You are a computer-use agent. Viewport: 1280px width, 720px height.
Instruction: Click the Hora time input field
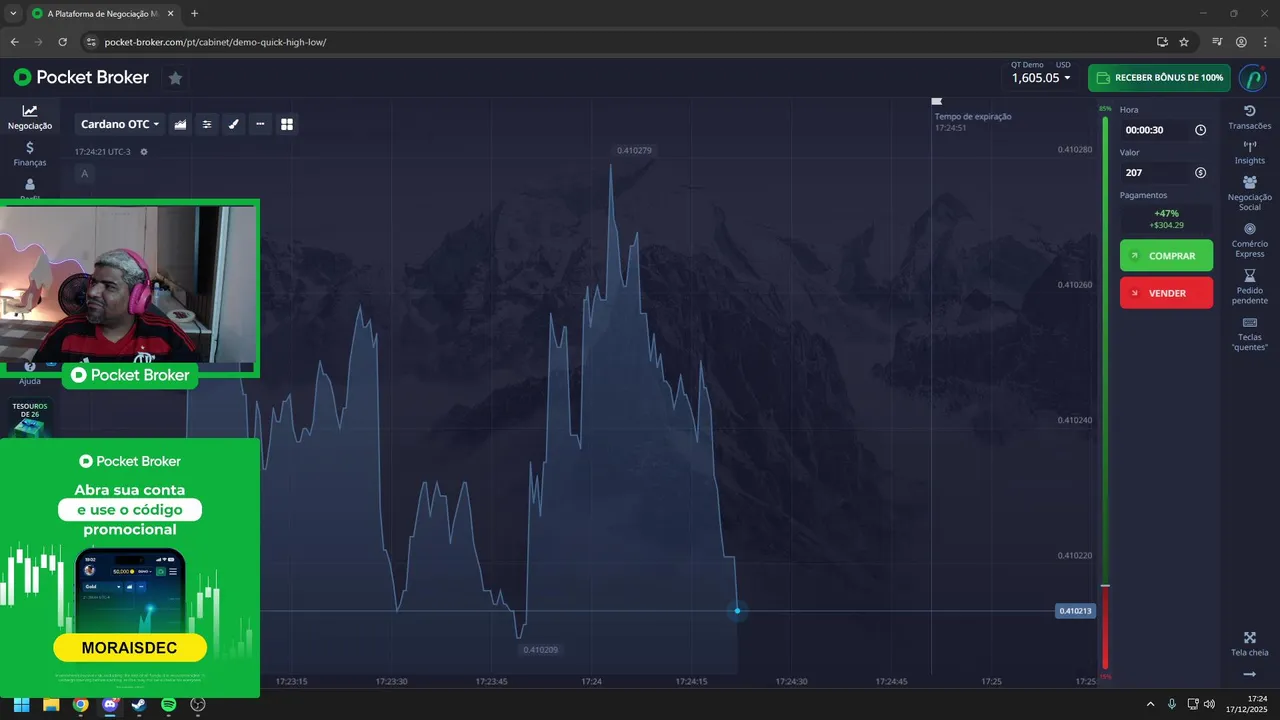[1156, 130]
